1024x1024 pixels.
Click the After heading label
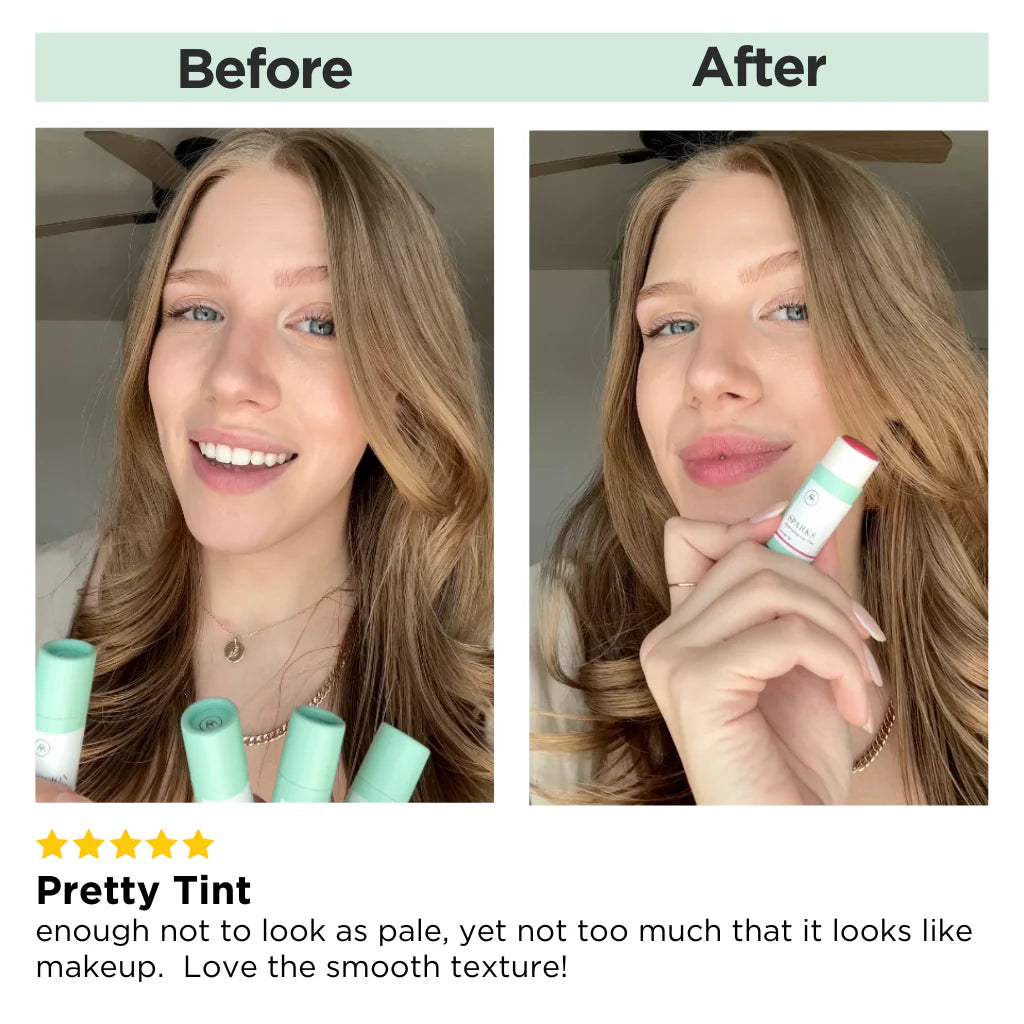click(x=759, y=67)
